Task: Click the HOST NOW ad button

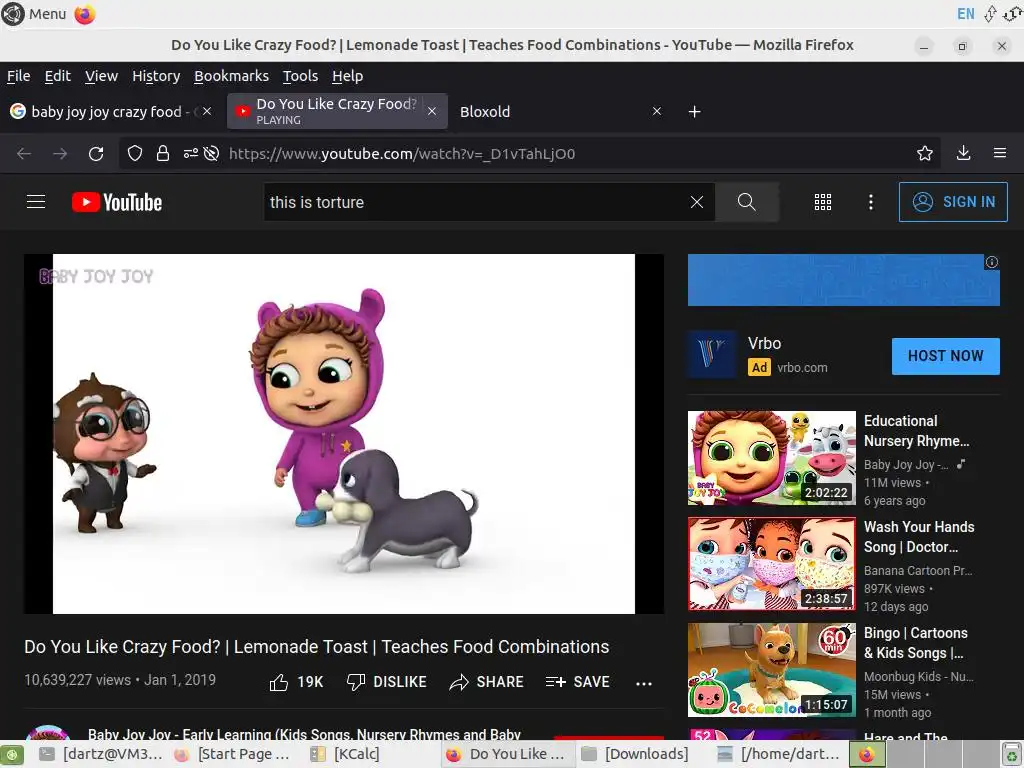Action: tap(945, 356)
